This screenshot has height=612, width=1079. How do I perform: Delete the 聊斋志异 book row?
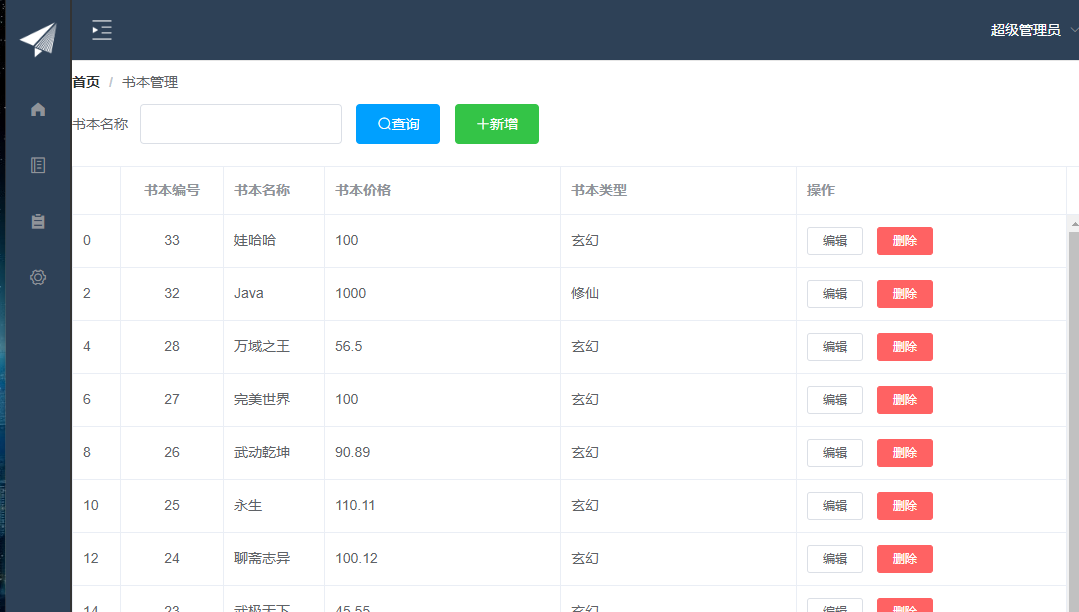[905, 559]
